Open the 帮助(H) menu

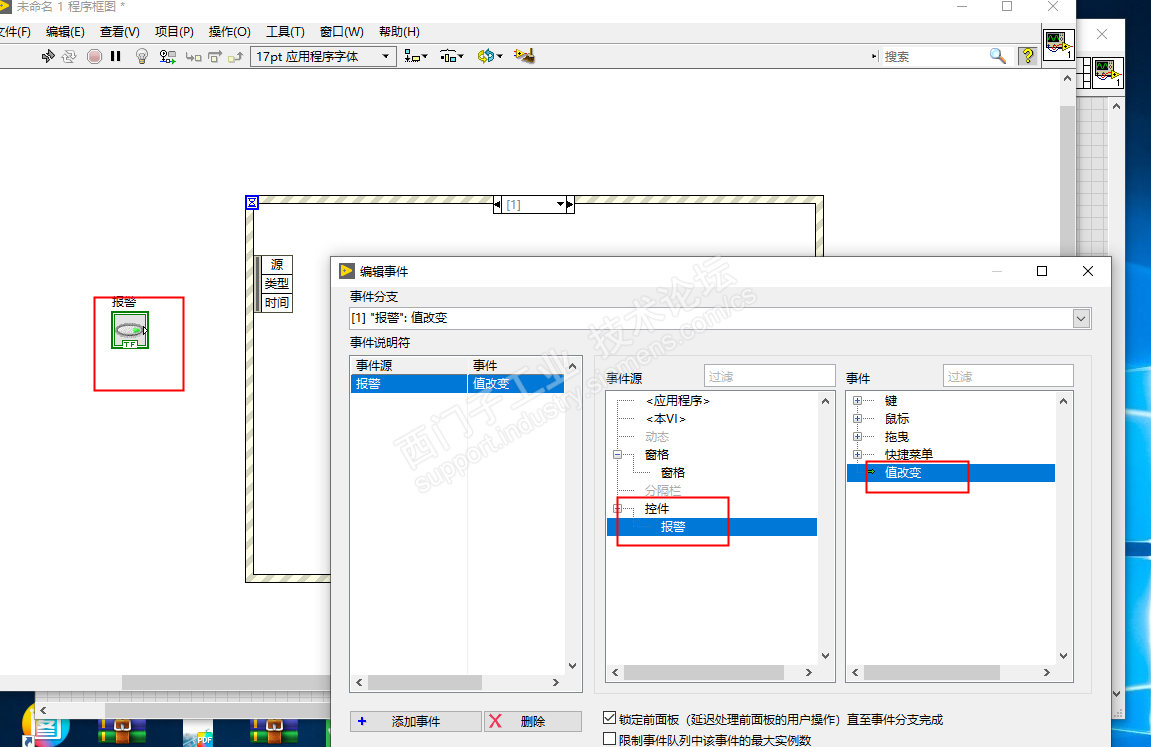pos(399,32)
